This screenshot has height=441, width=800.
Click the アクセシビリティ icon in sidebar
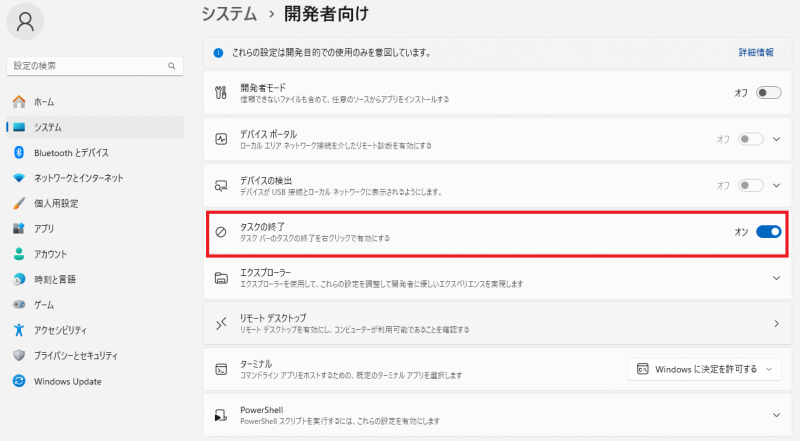pyautogui.click(x=18, y=330)
